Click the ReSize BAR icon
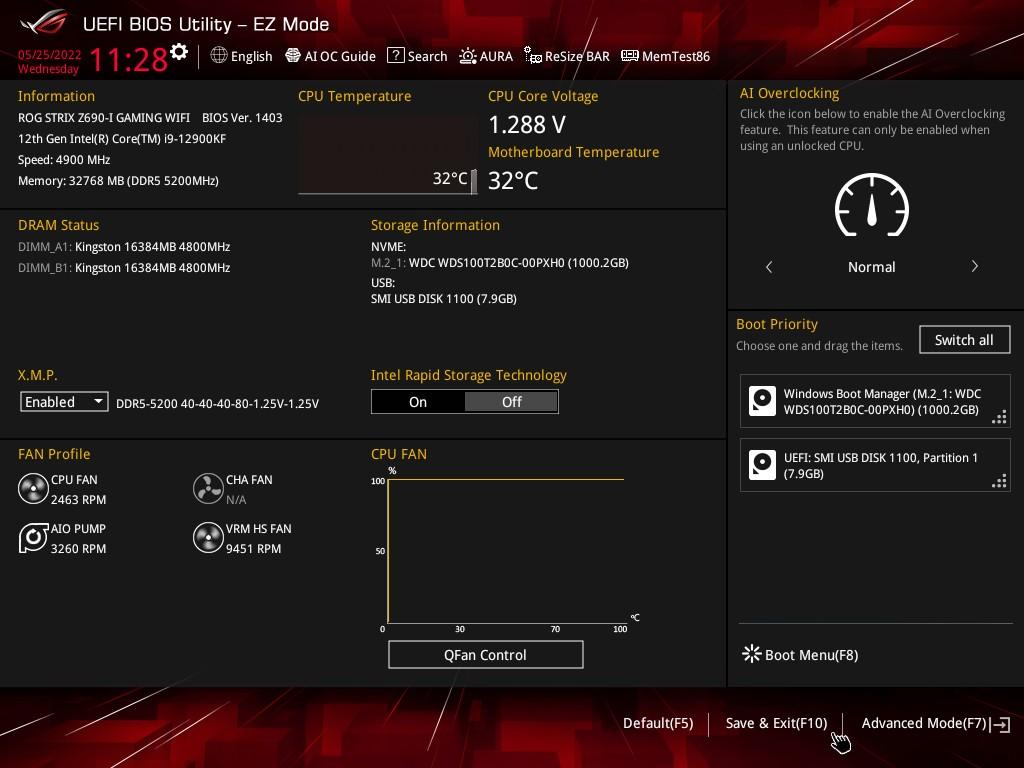The height and width of the screenshot is (768, 1024). [533, 56]
